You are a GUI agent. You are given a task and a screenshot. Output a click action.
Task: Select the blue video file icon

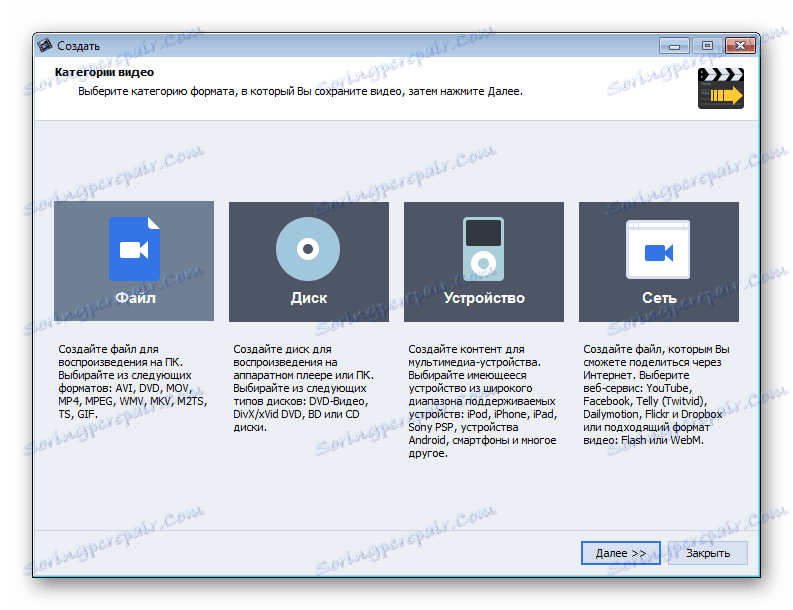tap(134, 248)
